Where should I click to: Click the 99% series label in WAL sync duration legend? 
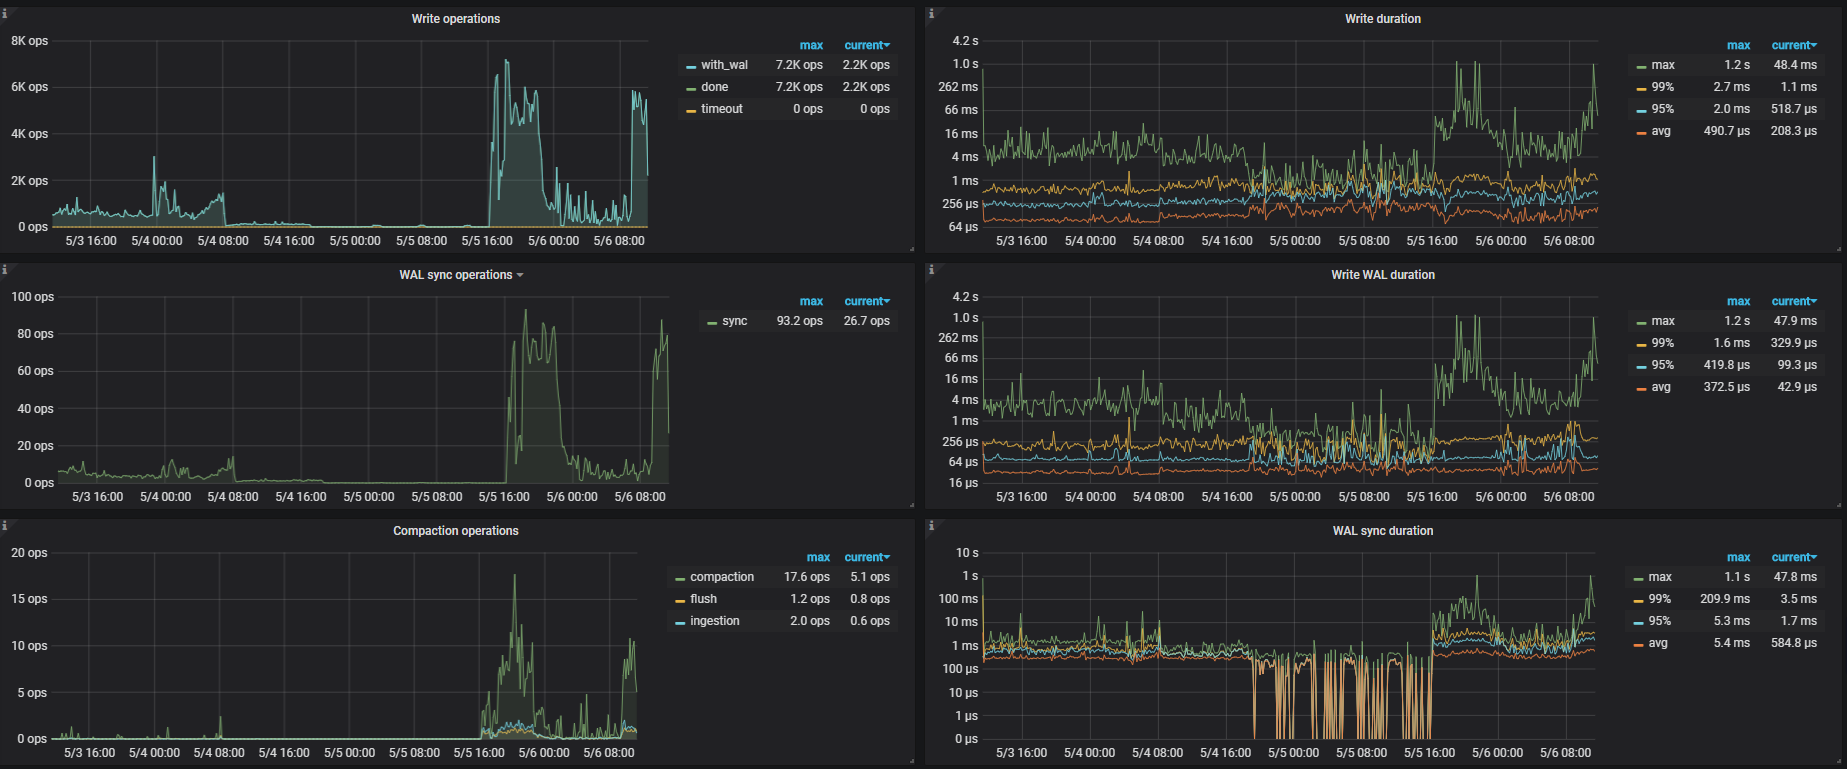pyautogui.click(x=1659, y=599)
